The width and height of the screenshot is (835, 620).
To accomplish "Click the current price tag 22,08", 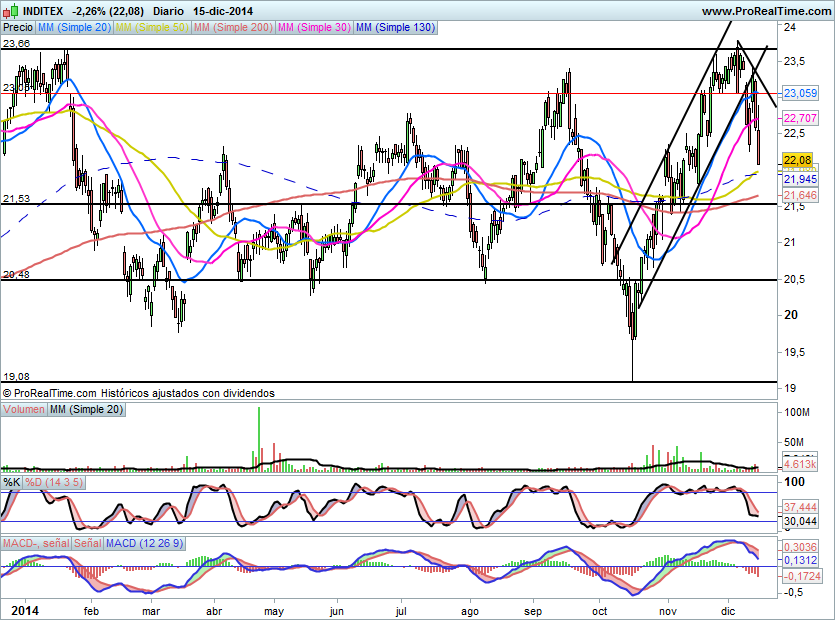I will click(x=798, y=160).
